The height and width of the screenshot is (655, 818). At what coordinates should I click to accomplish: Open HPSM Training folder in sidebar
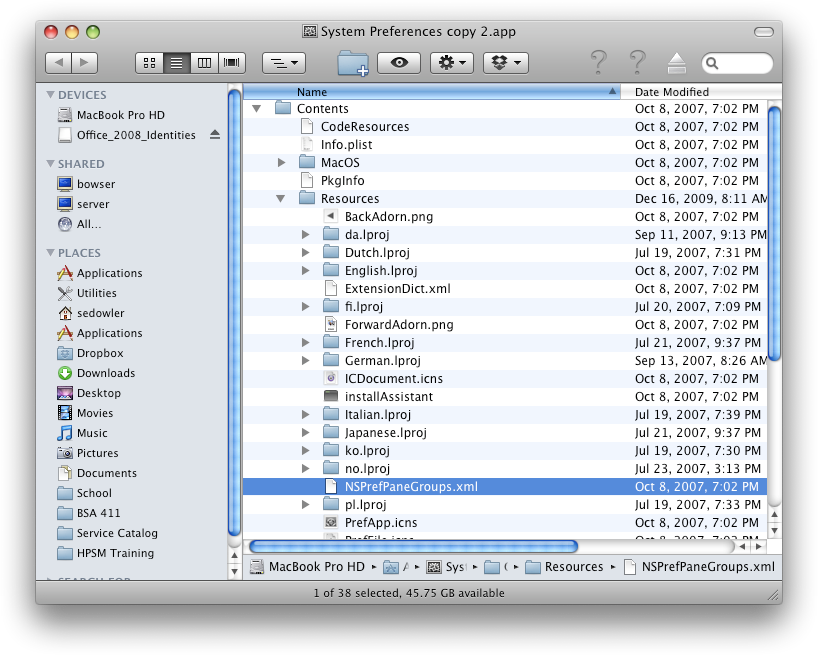[x=115, y=553]
